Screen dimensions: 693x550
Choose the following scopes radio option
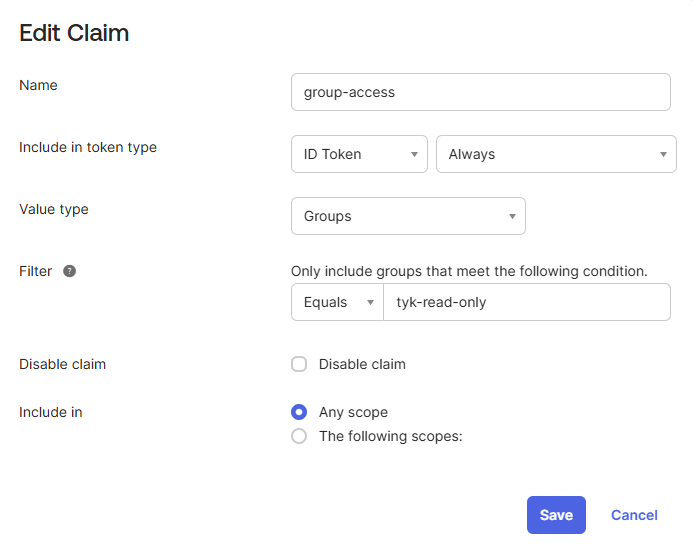pos(299,436)
